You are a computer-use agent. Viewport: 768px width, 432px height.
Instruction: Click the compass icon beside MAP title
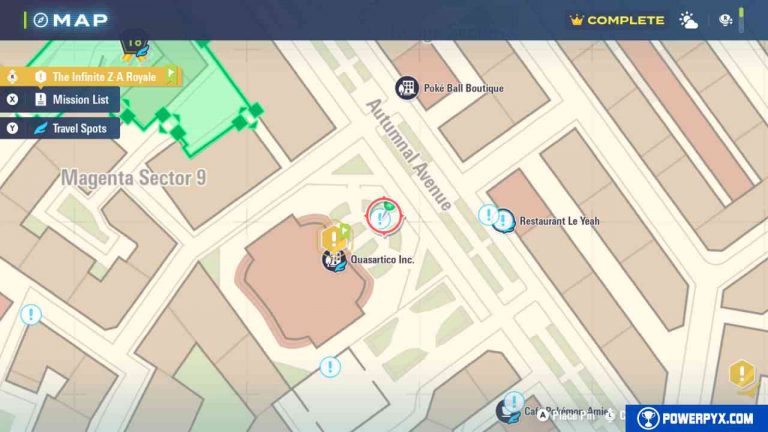[x=40, y=20]
